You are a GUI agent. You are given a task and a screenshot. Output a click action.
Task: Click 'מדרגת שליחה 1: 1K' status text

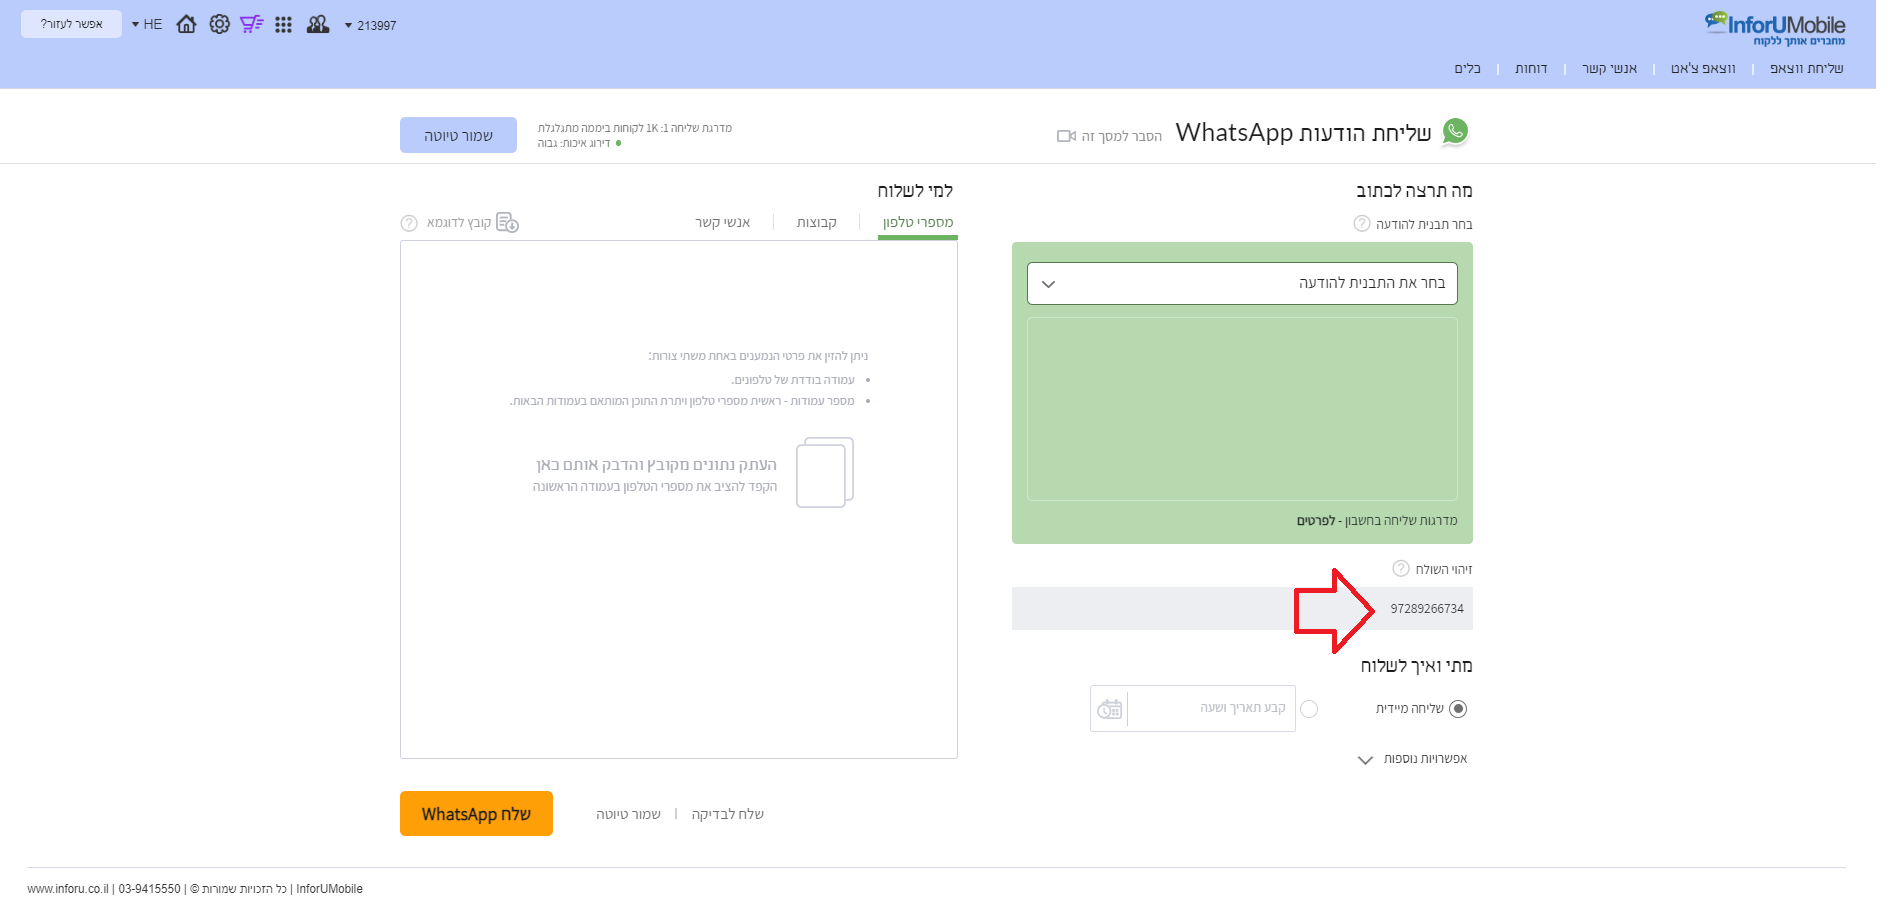(635, 128)
